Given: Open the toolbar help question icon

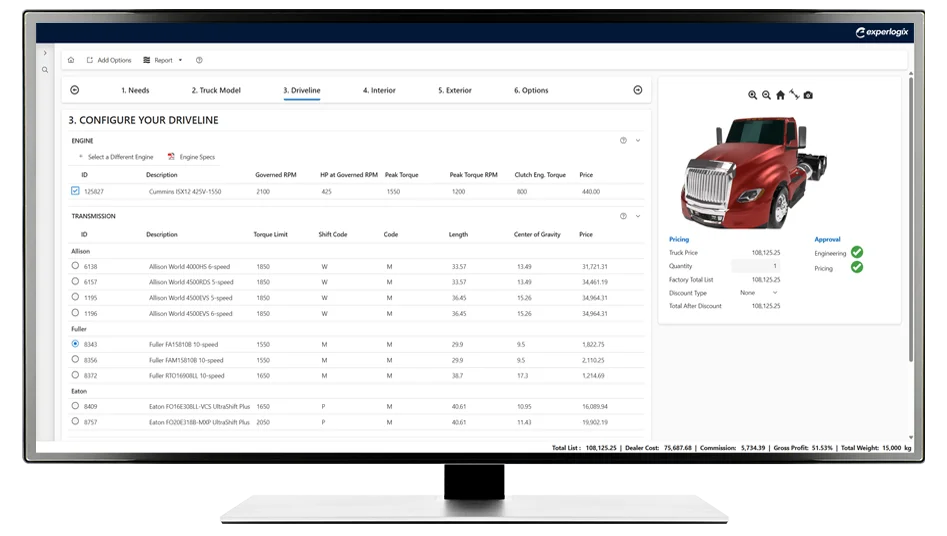Looking at the screenshot, I should pos(199,60).
